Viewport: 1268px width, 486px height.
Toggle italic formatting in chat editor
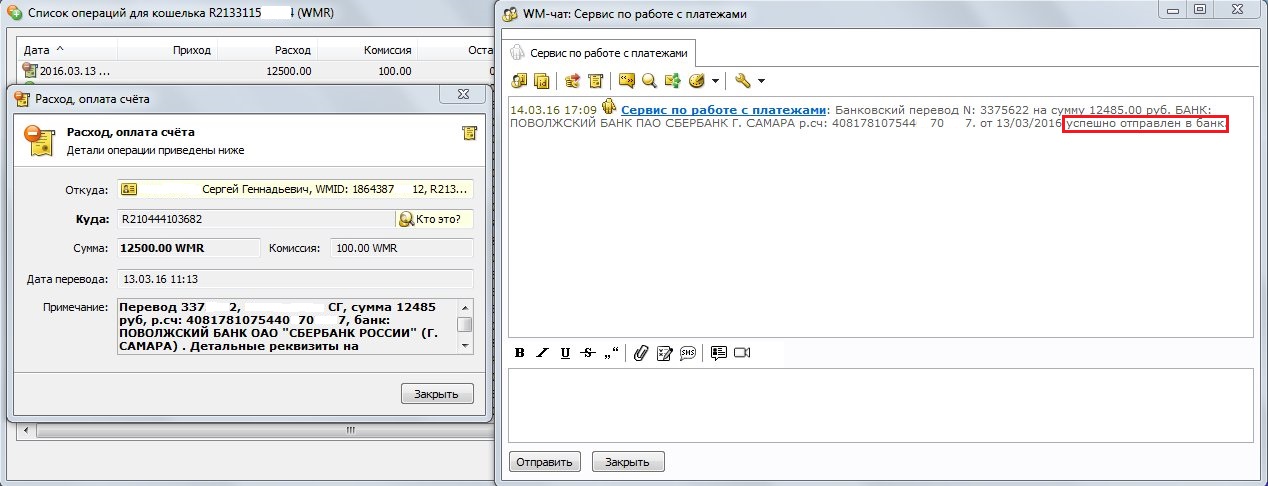tap(542, 352)
